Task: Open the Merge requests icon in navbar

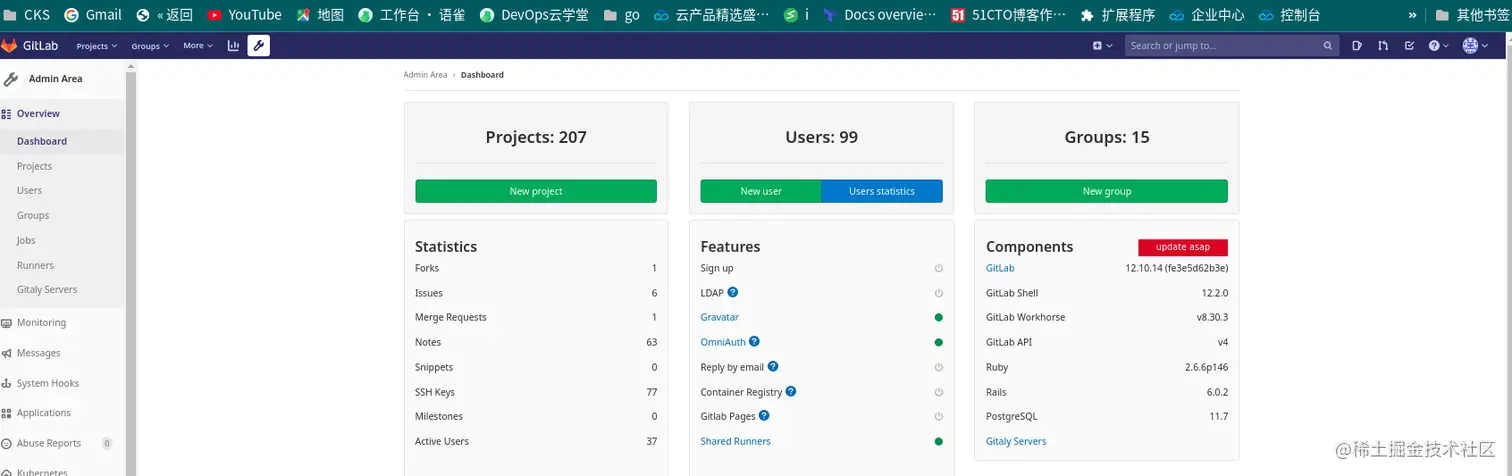Action: 1383,46
